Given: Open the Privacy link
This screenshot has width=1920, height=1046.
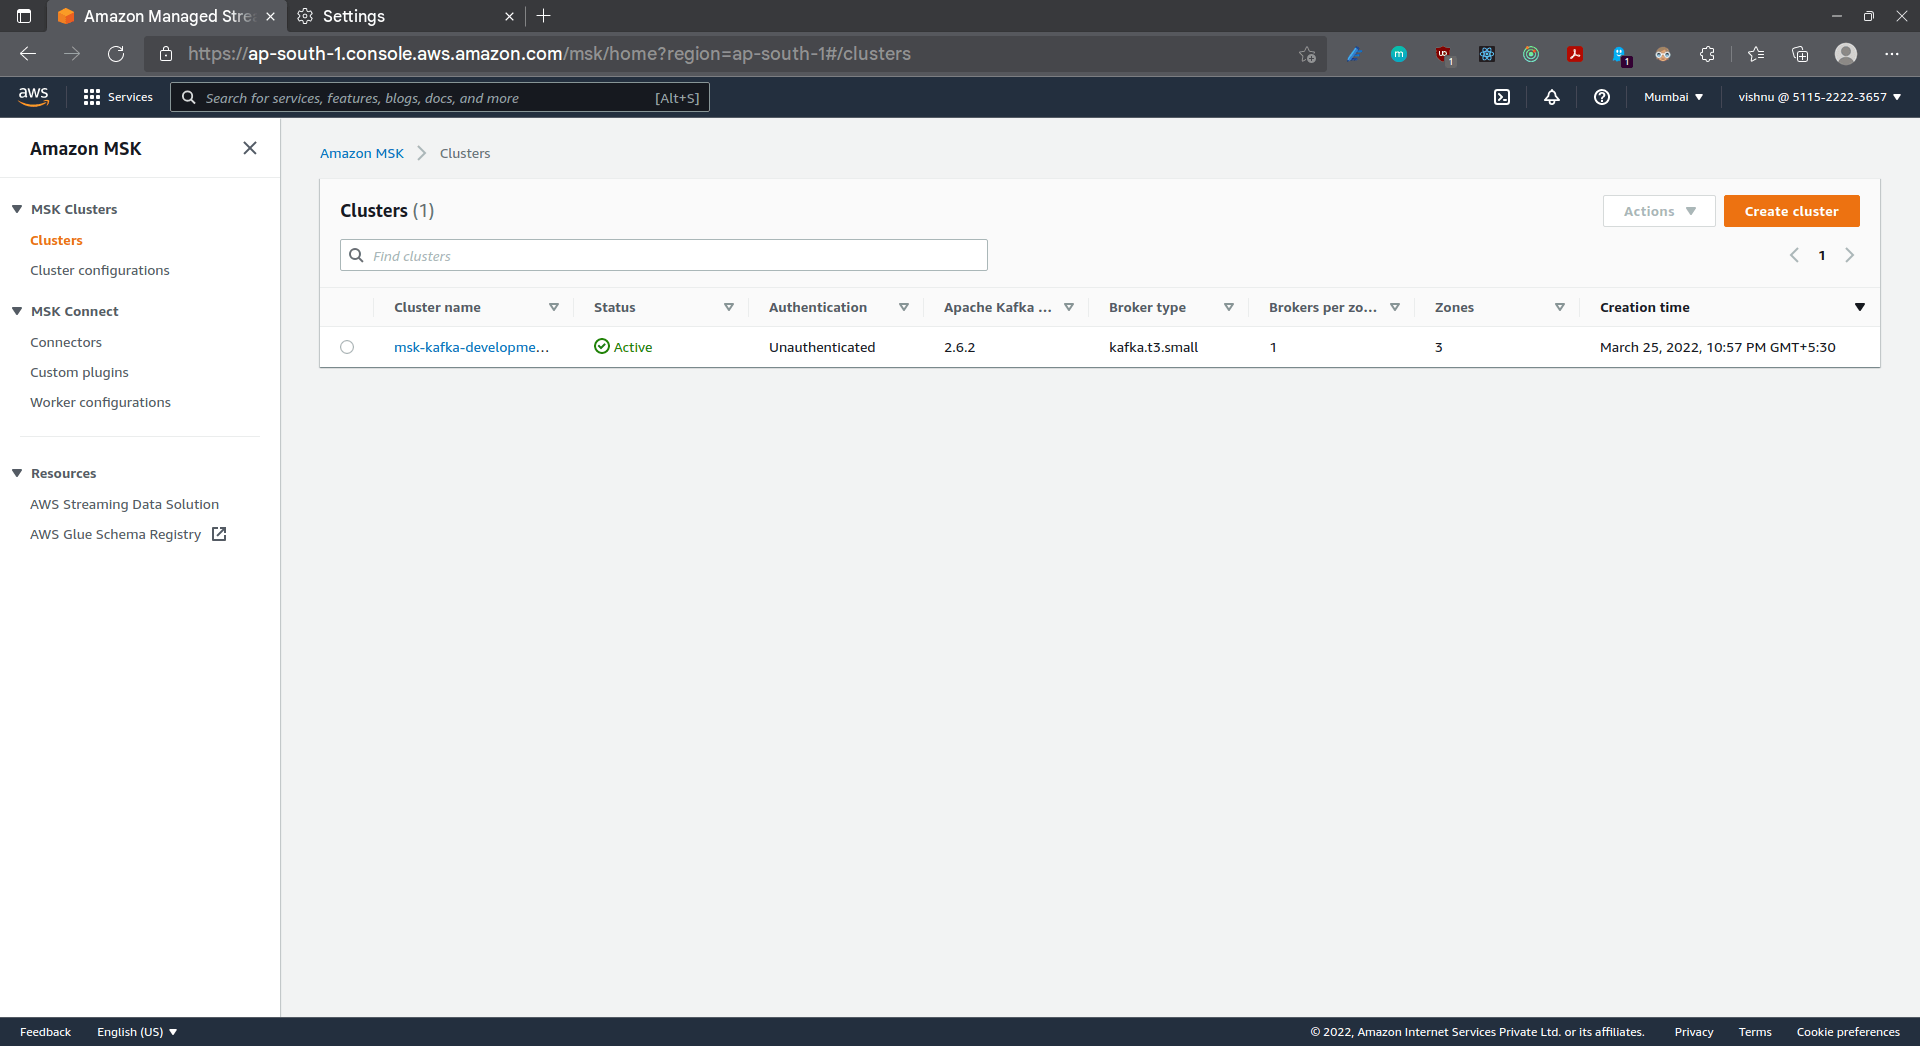Looking at the screenshot, I should pos(1693,1032).
